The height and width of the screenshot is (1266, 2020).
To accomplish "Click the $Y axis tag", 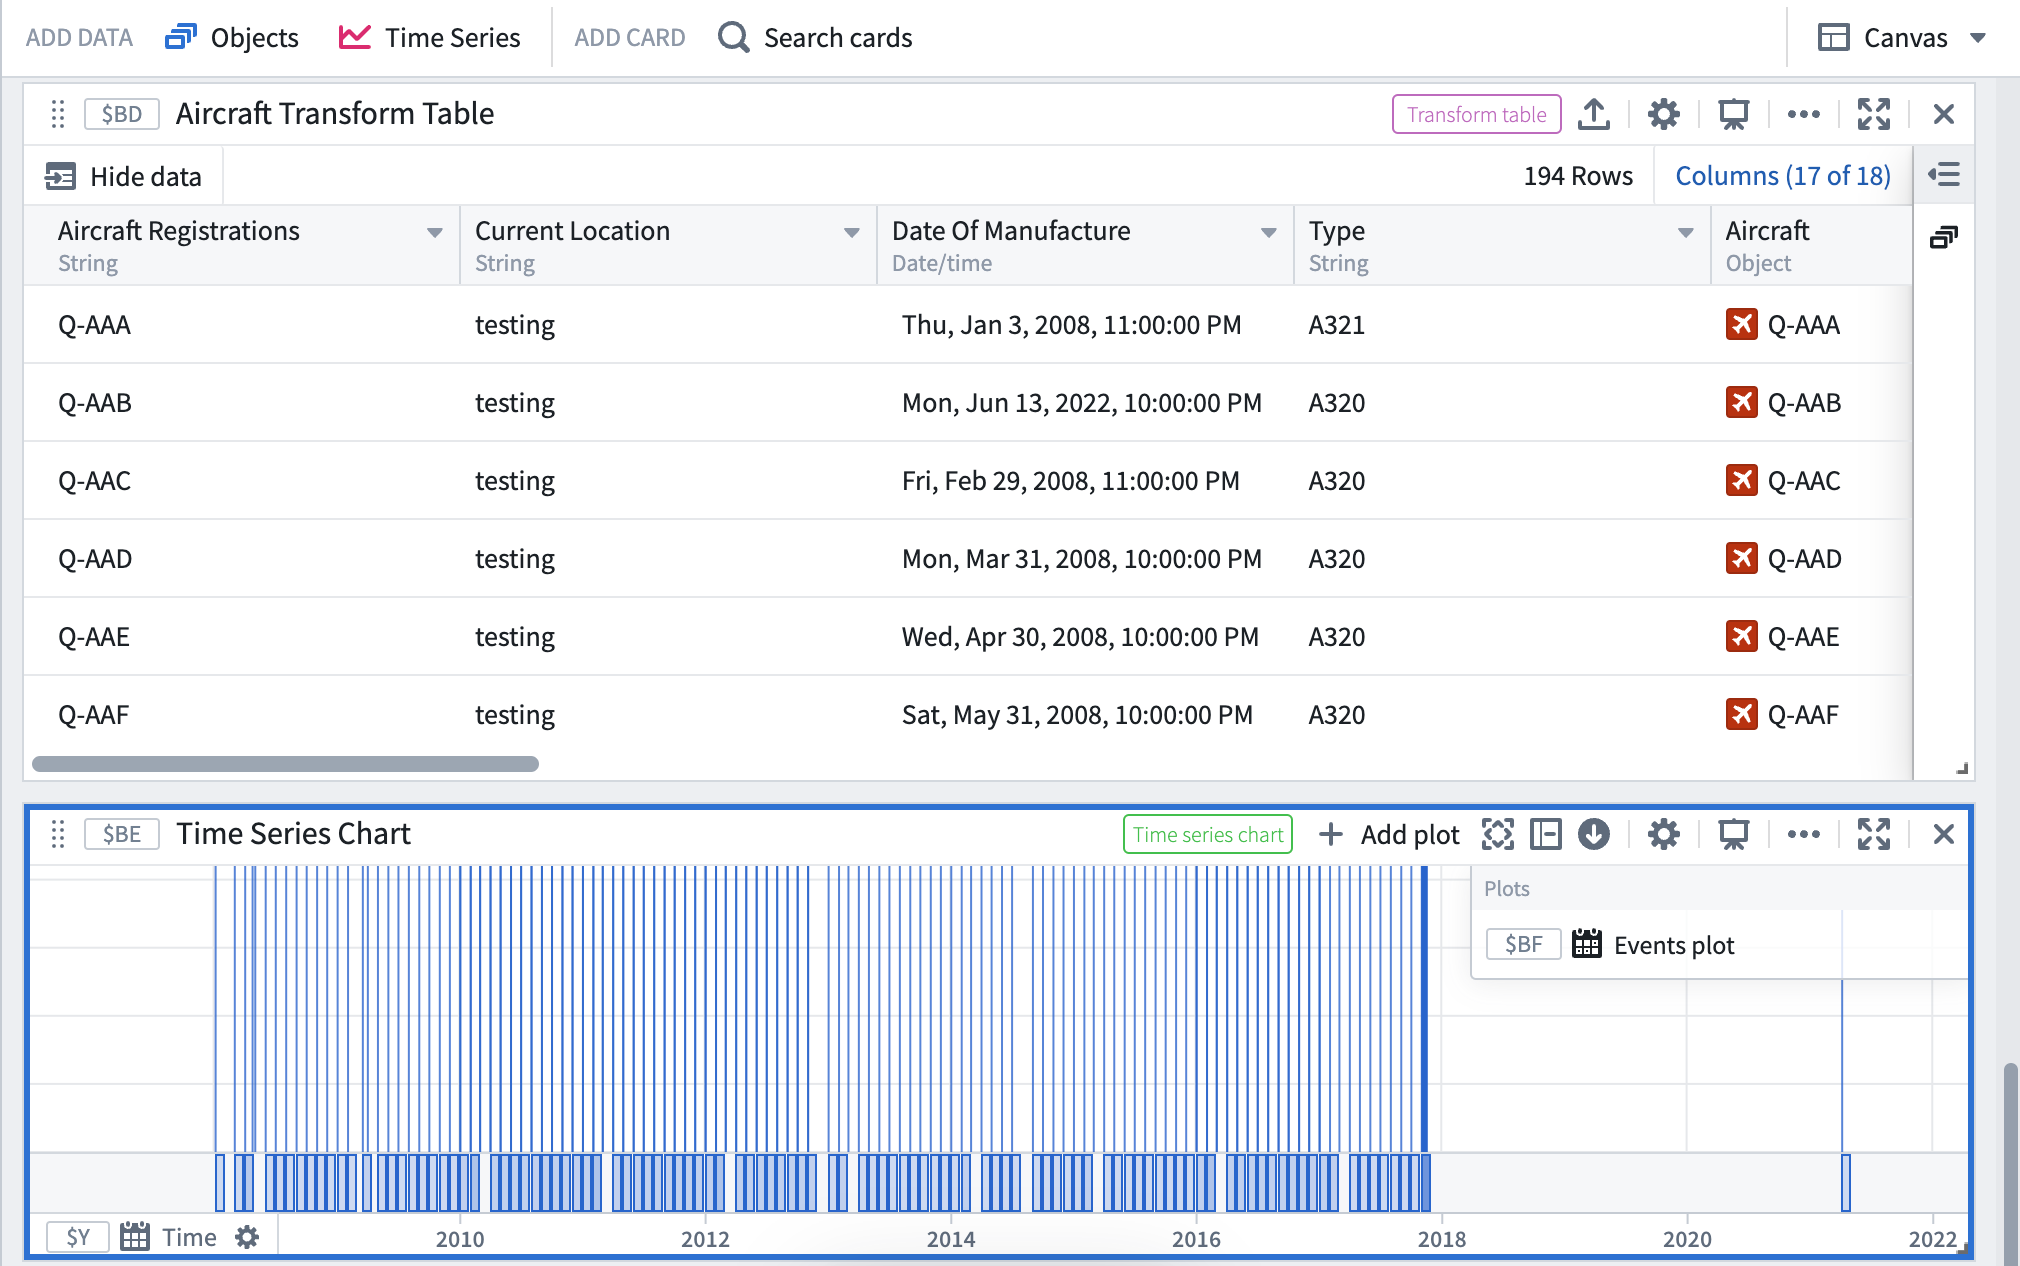I will click(78, 1237).
